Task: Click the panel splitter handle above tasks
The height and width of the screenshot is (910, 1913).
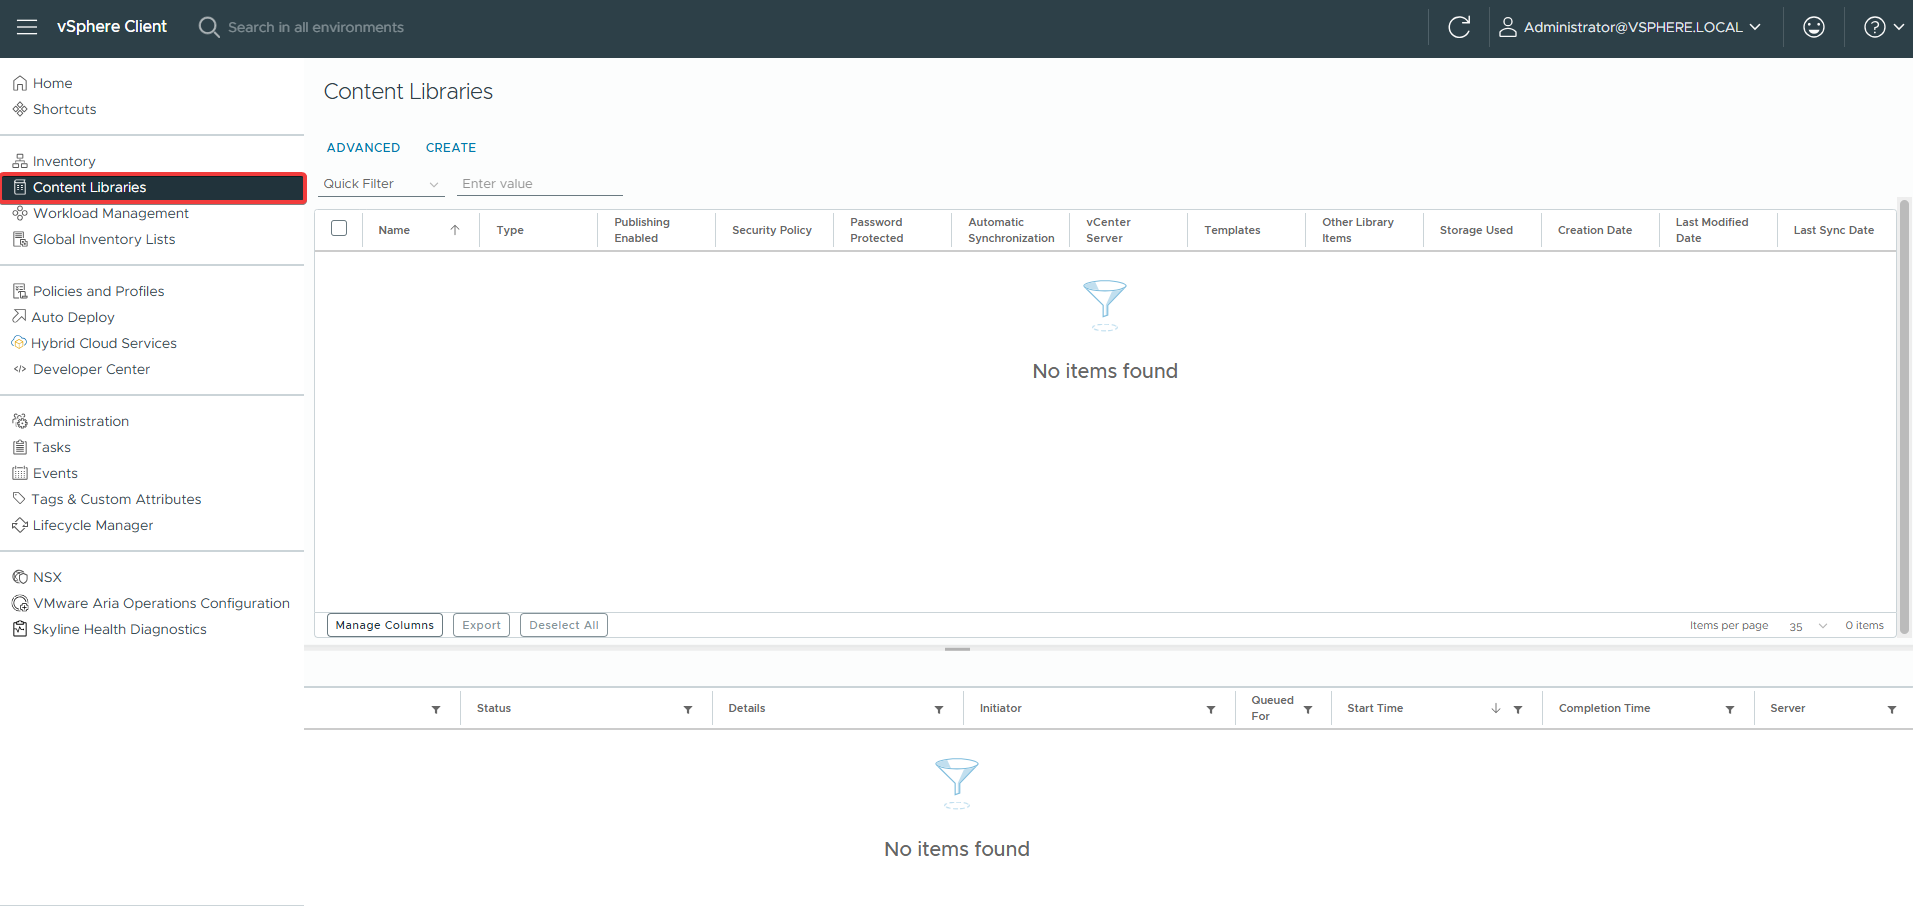Action: click(x=957, y=649)
